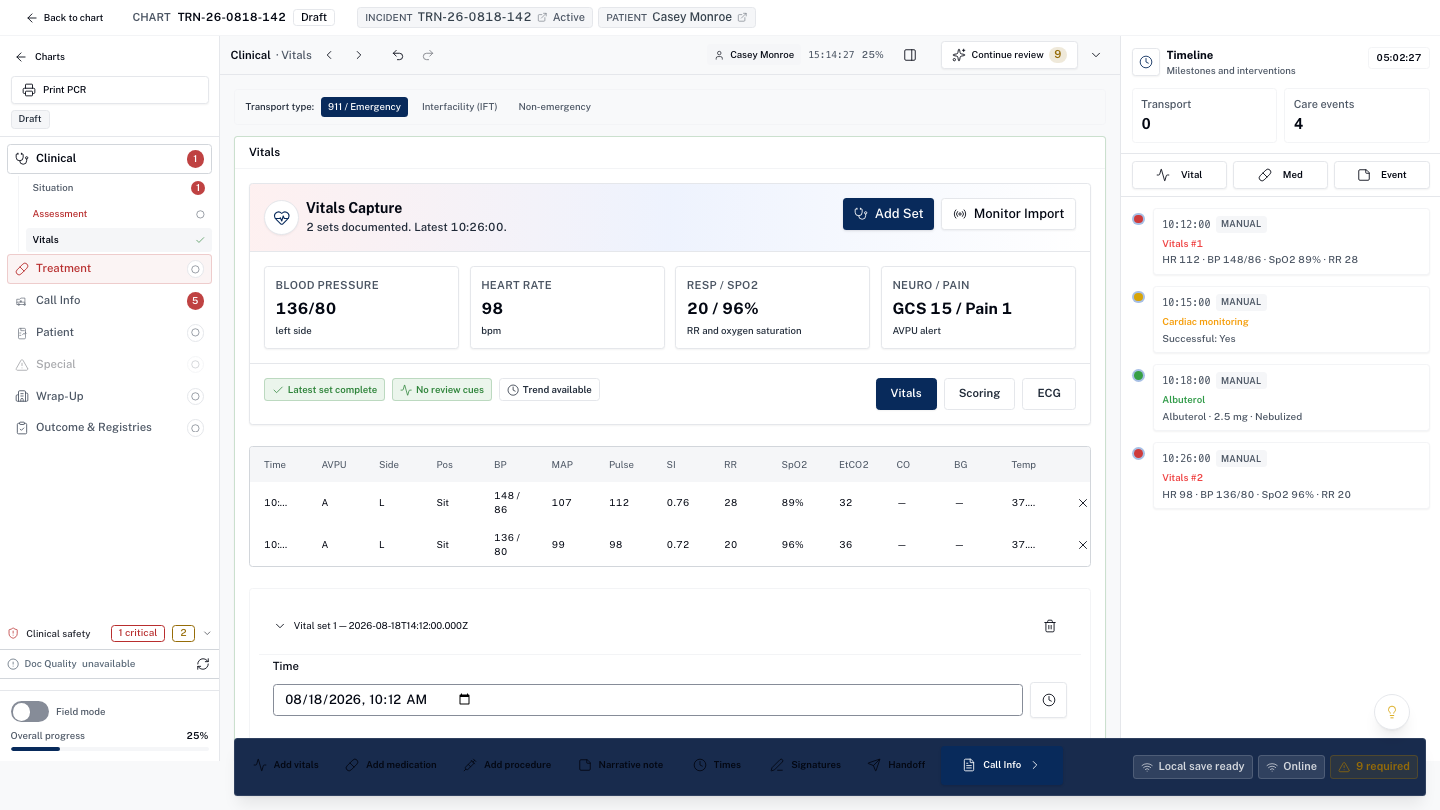1440x810 pixels.
Task: Click the Clinical safety shield icon
Action: [13, 633]
